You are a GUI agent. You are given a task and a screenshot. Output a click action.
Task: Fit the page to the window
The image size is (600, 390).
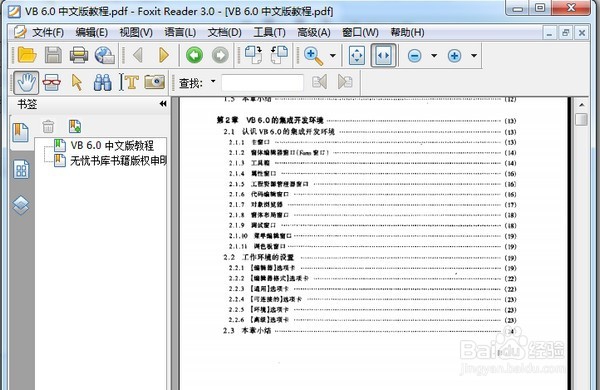pyautogui.click(x=357, y=56)
